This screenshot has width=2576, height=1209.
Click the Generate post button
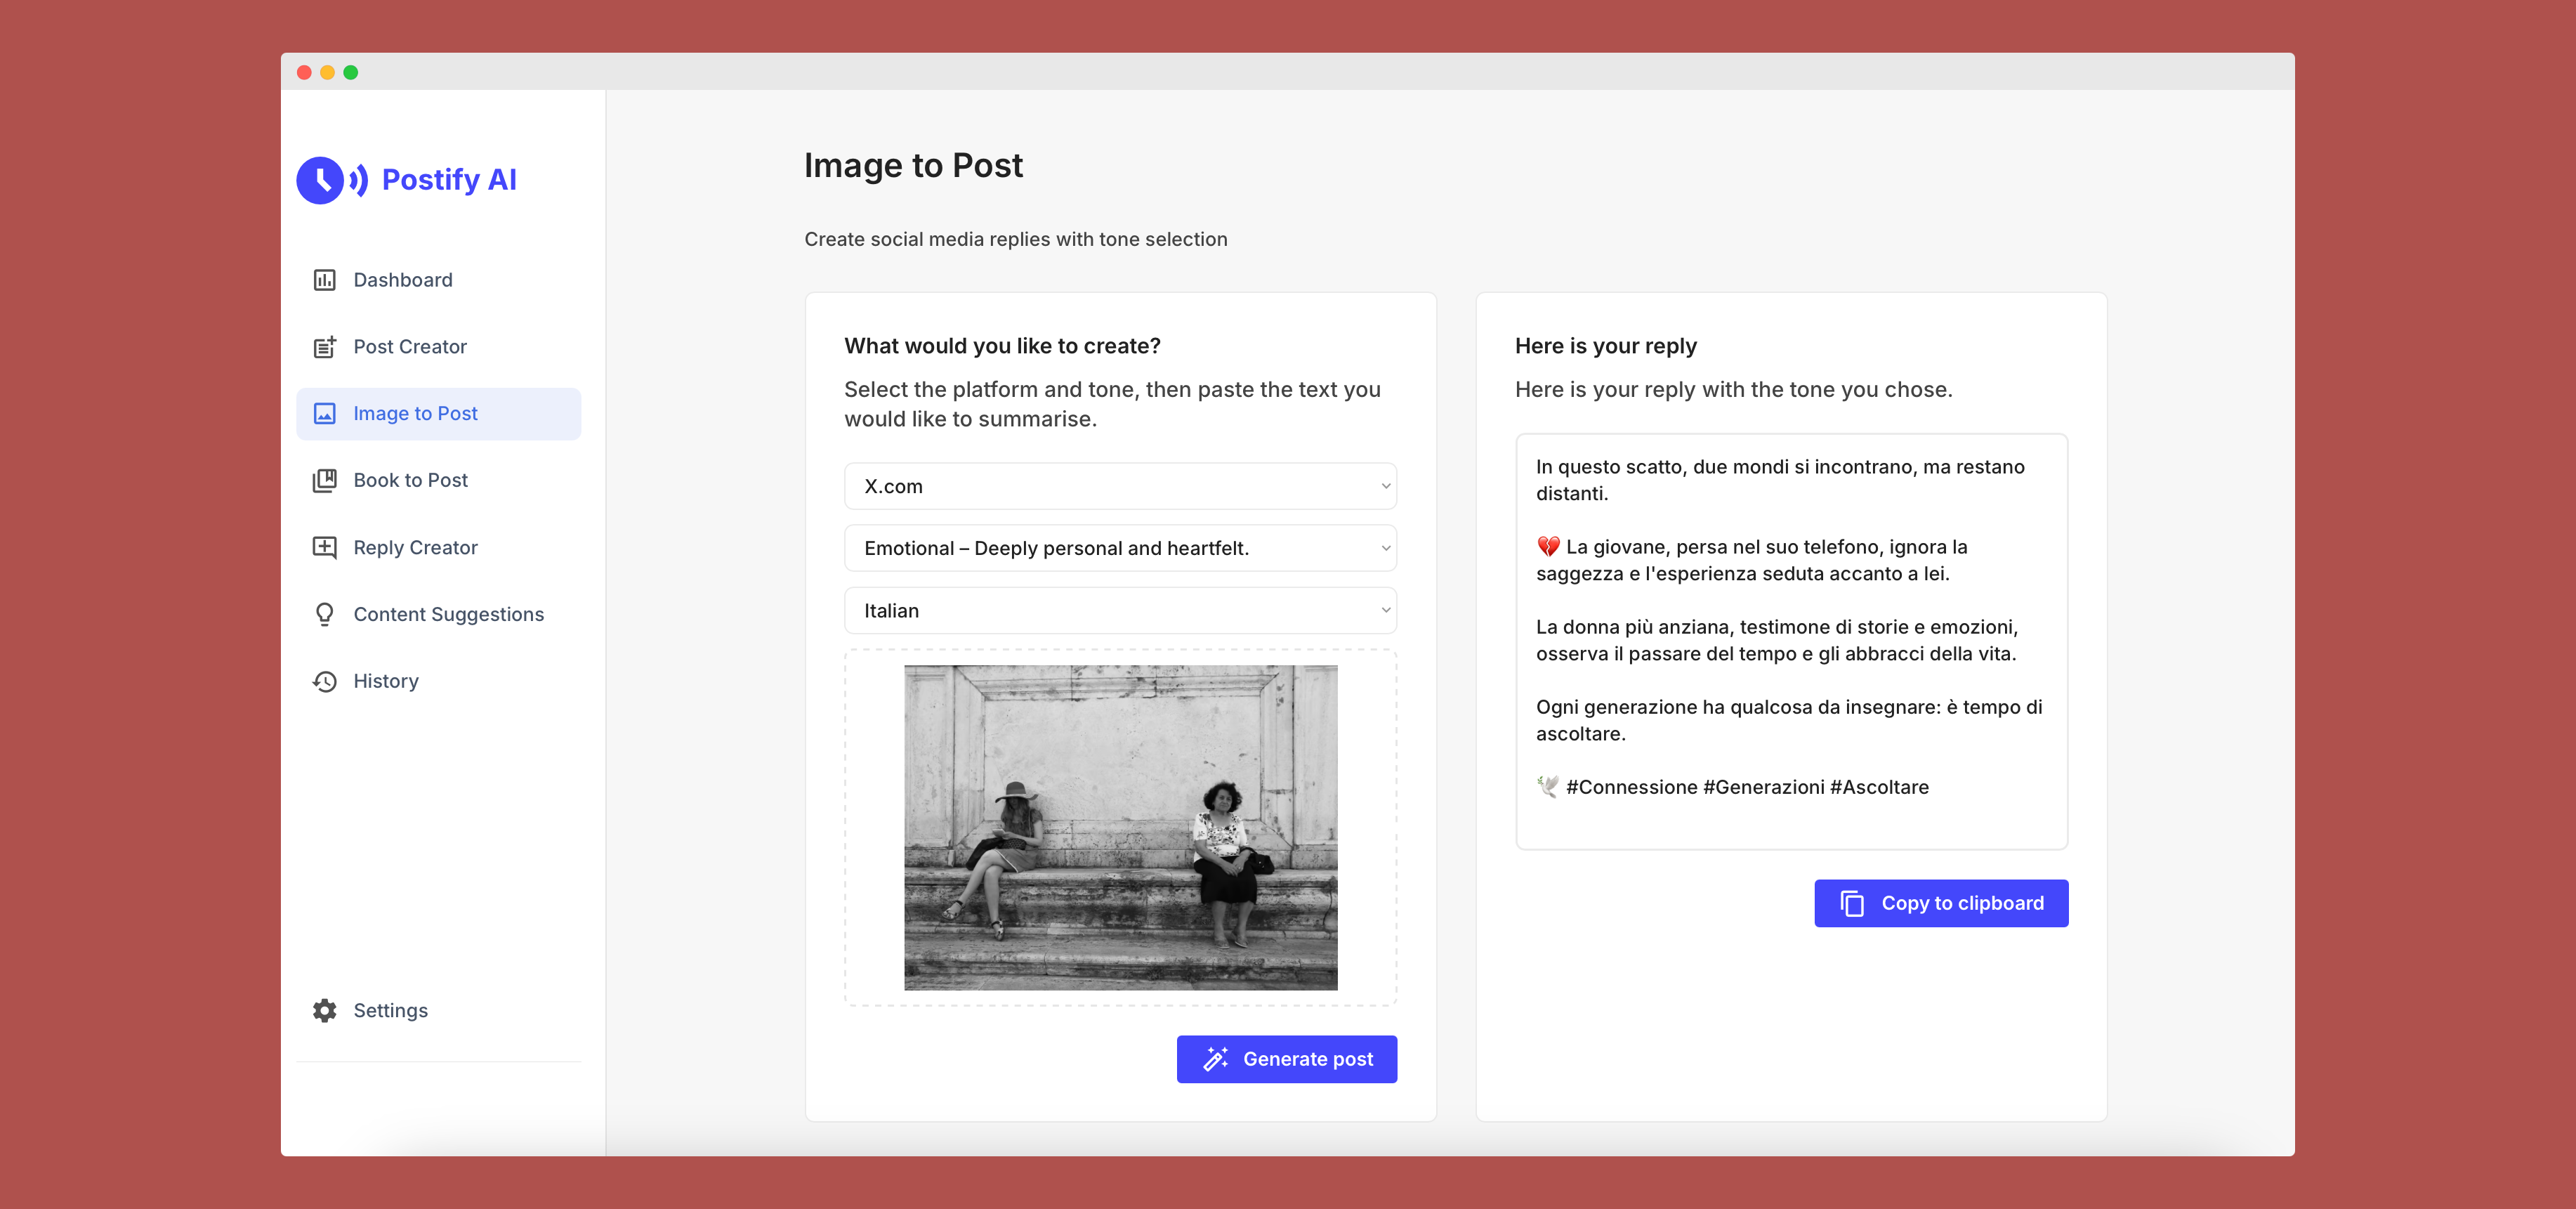[1287, 1058]
